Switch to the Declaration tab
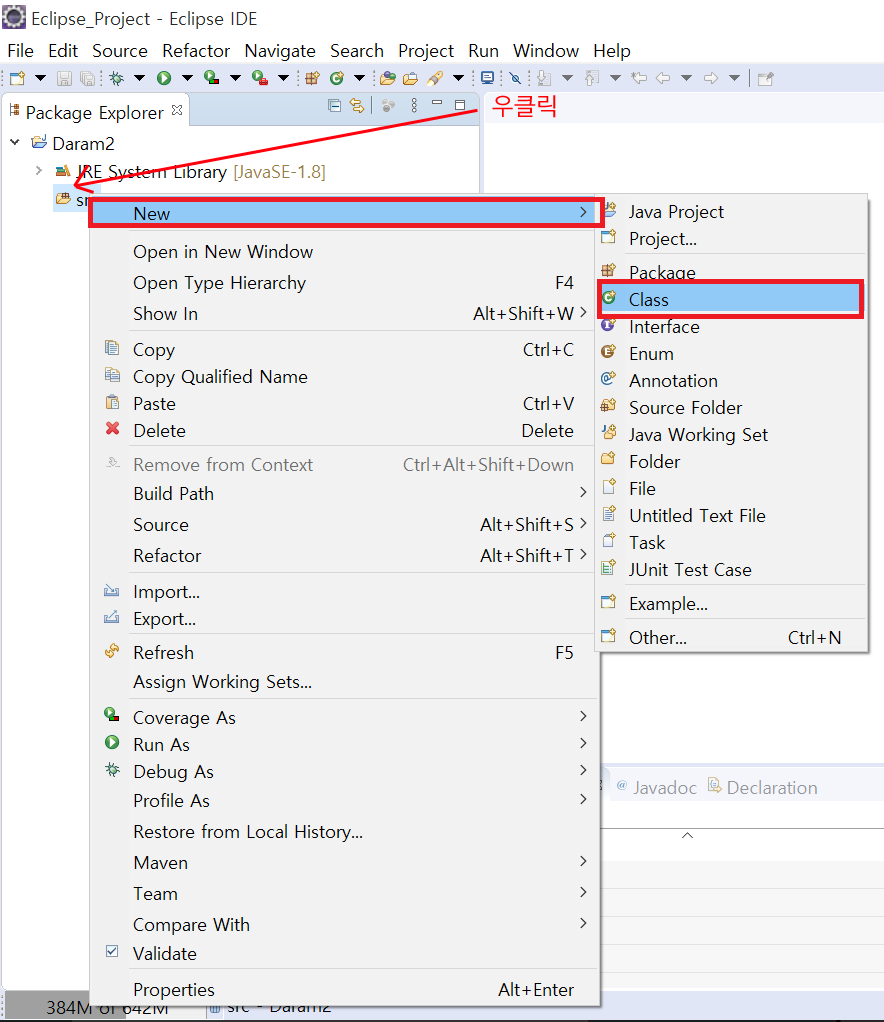The width and height of the screenshot is (884, 1022). point(763,787)
